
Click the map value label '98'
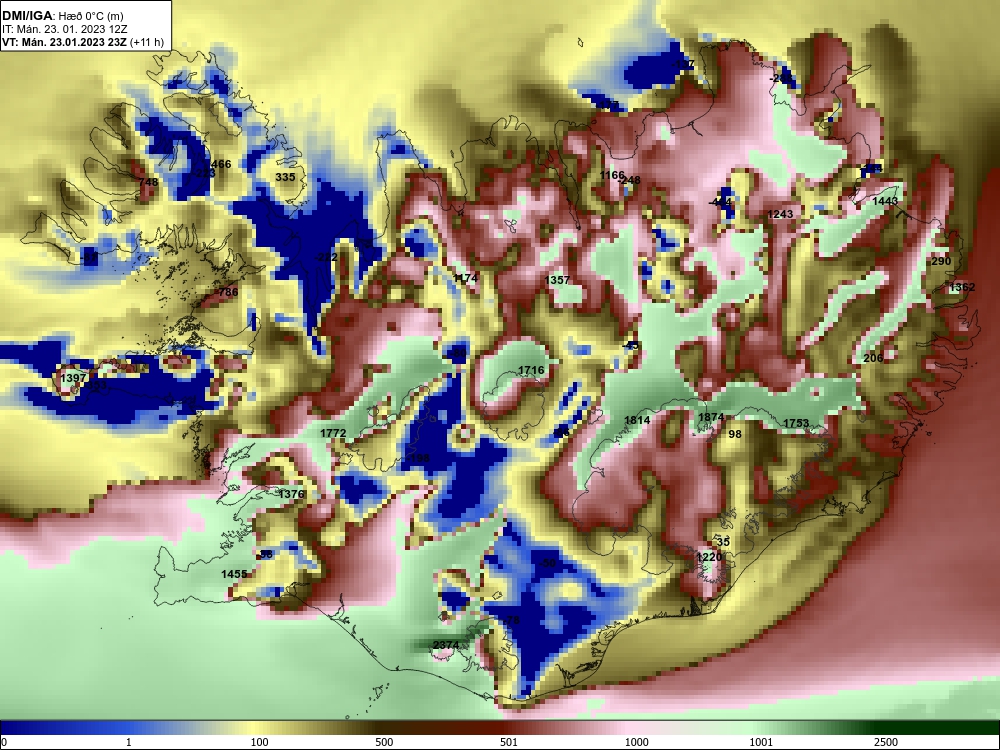tap(735, 434)
